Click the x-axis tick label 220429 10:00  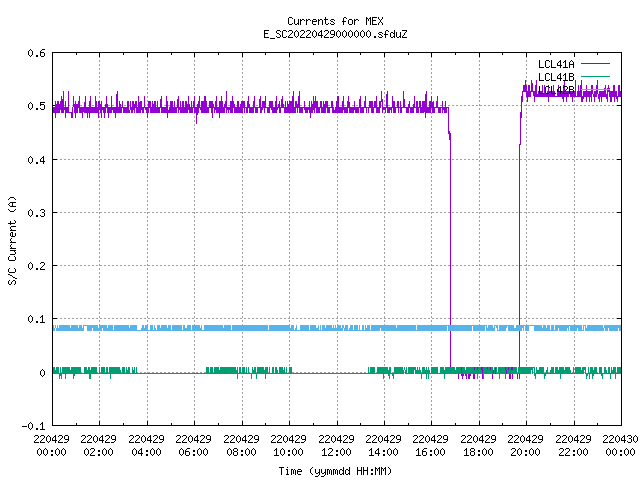[x=288, y=446]
